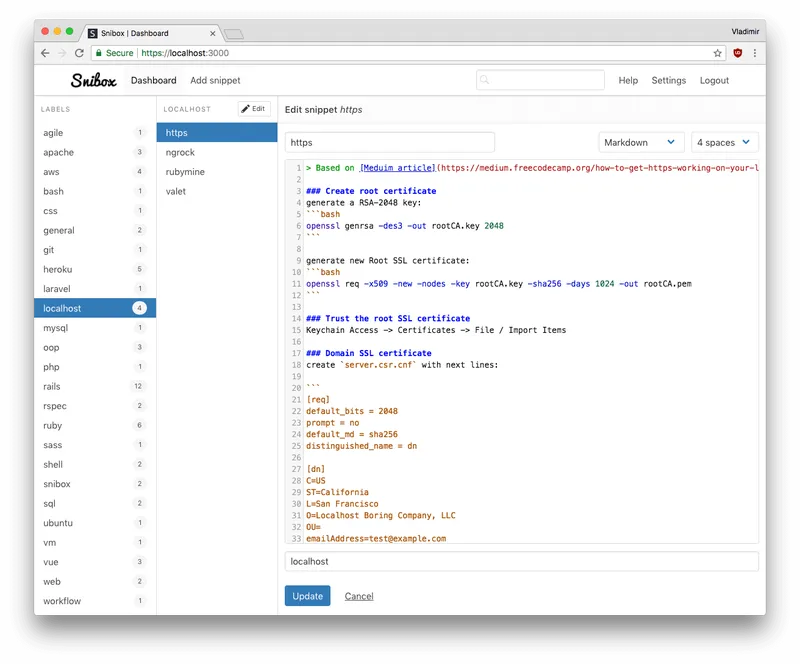Reload the page with refresh icon
800x664 pixels.
79,53
